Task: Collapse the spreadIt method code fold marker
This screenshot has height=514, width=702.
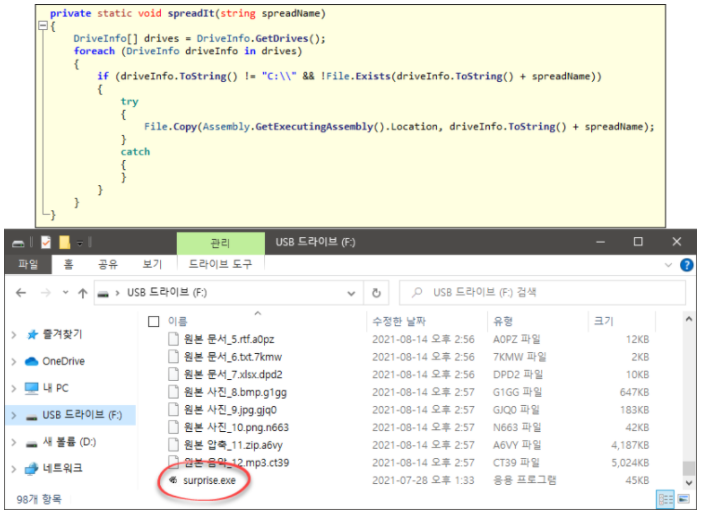Action: pyautogui.click(x=43, y=26)
